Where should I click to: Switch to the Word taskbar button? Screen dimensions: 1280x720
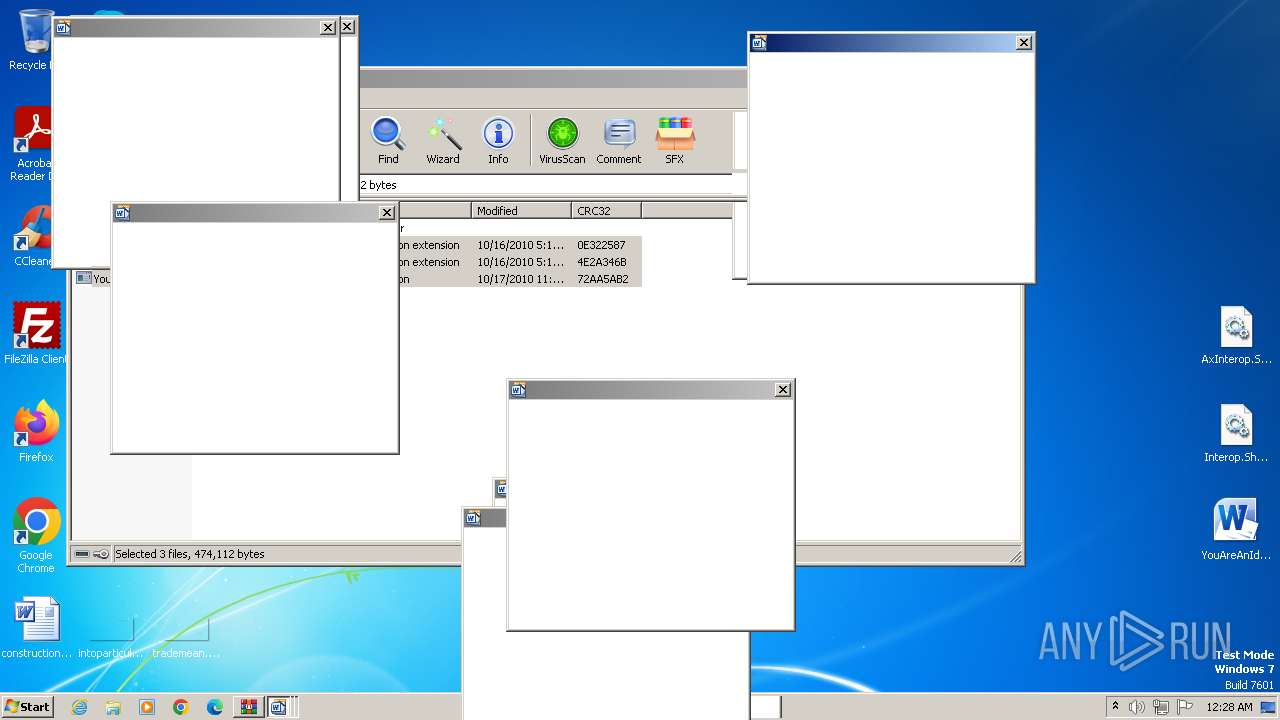(279, 707)
